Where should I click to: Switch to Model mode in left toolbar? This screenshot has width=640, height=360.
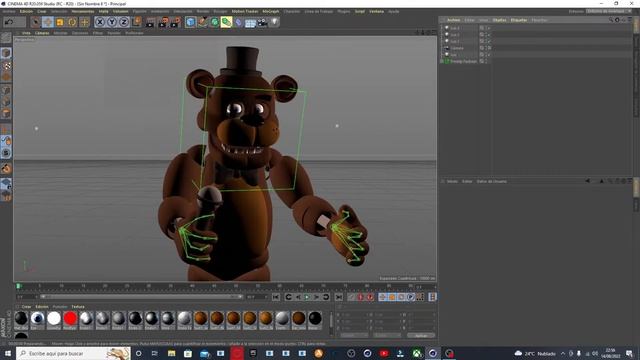point(6,53)
